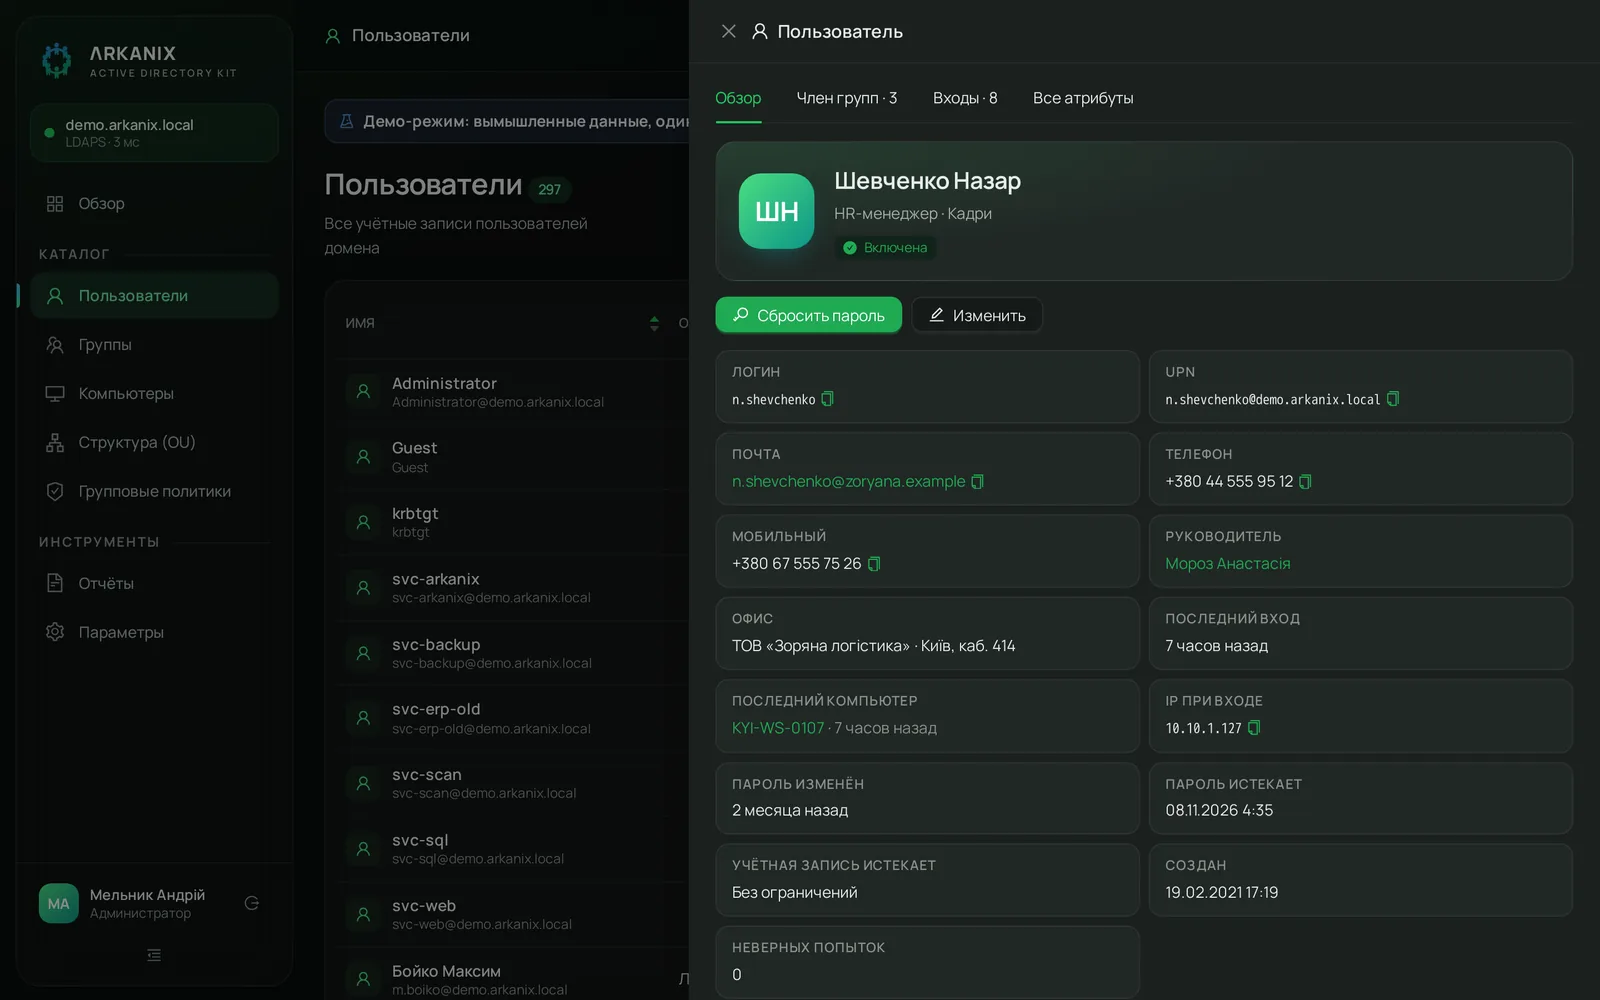Click the MA avatar of Мельник Андрій
The height and width of the screenshot is (1000, 1600).
(58, 903)
